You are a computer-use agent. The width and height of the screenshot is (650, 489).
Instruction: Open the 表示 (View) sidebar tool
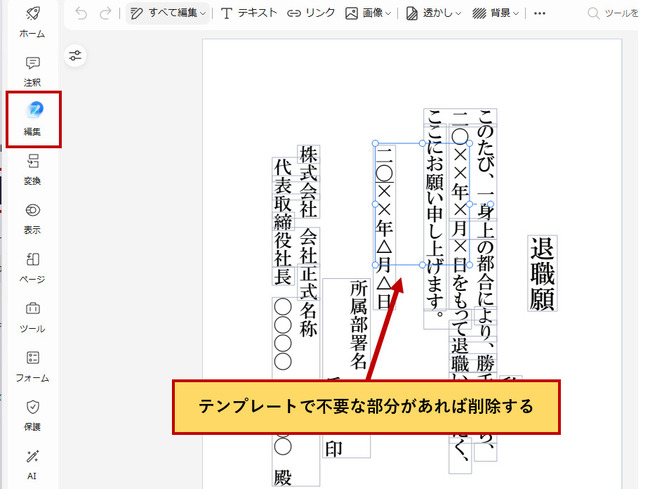[32, 219]
